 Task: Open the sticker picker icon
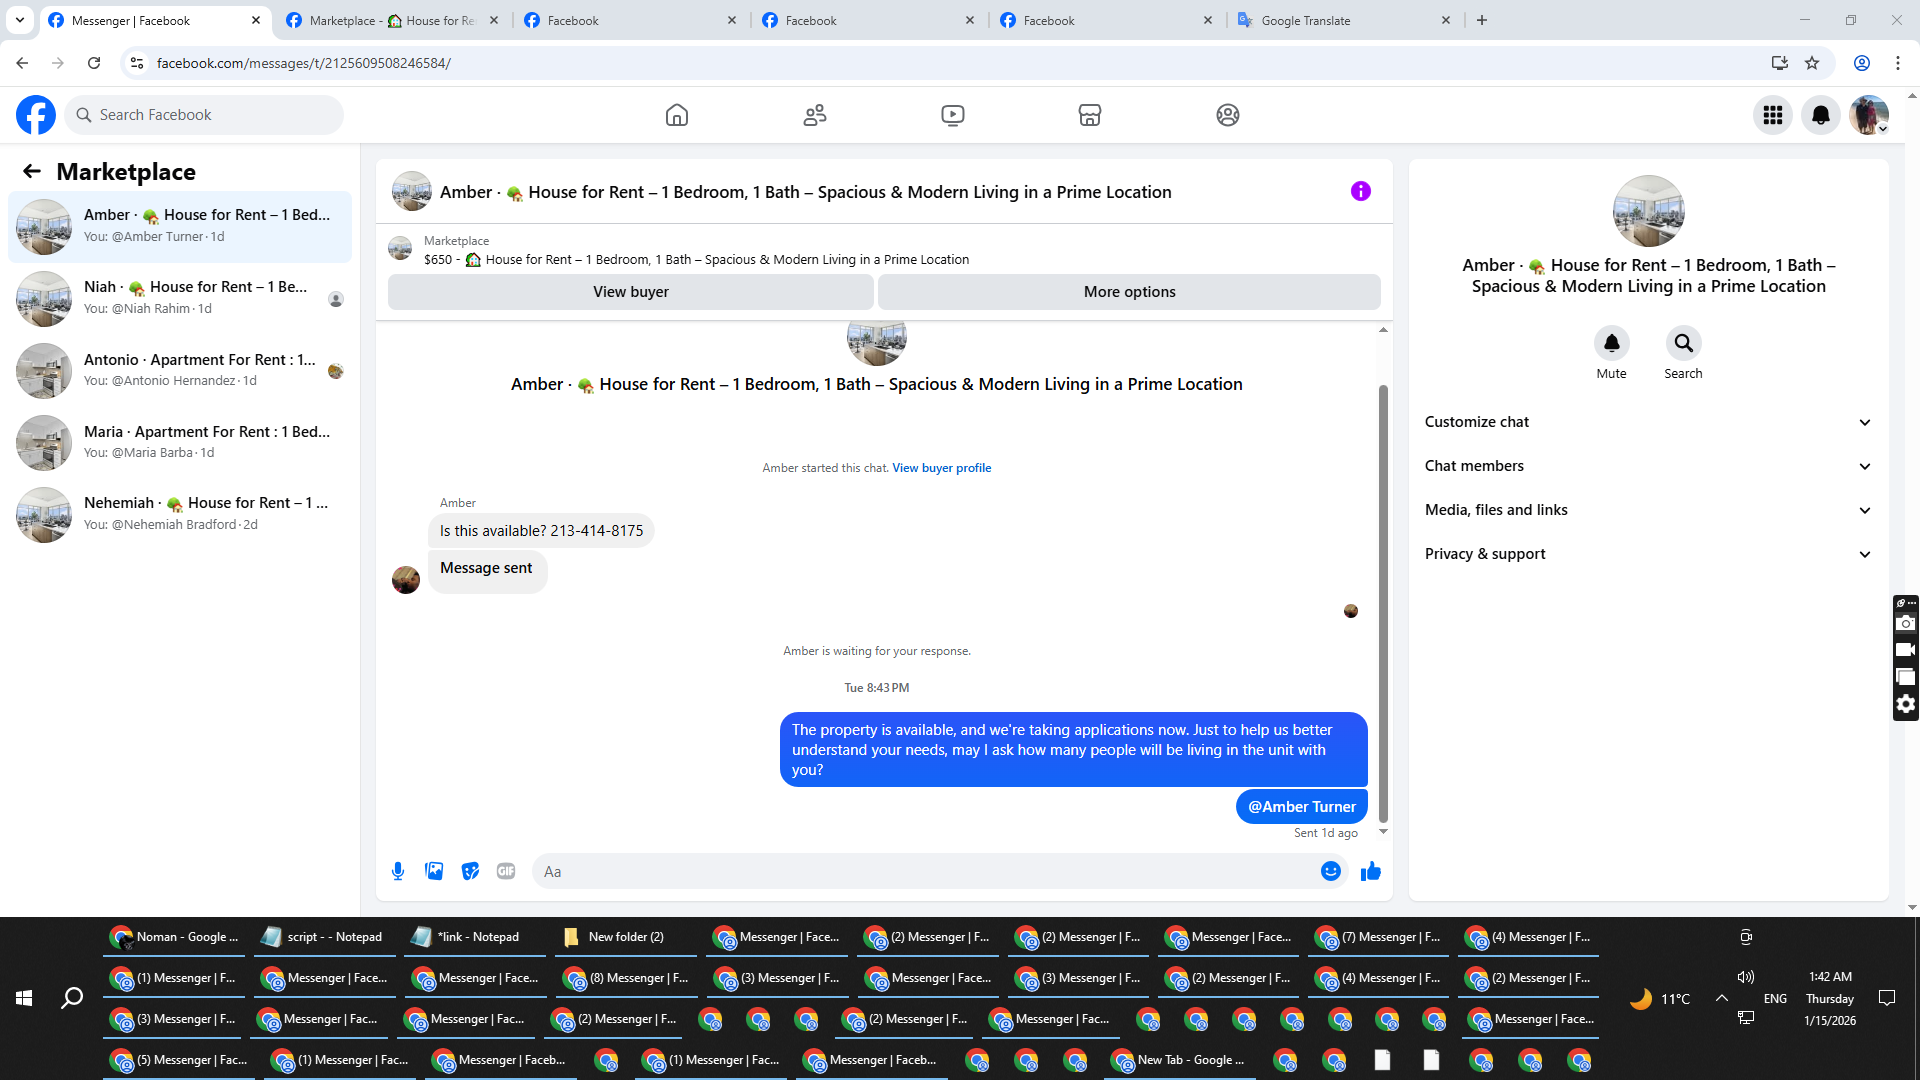(470, 871)
